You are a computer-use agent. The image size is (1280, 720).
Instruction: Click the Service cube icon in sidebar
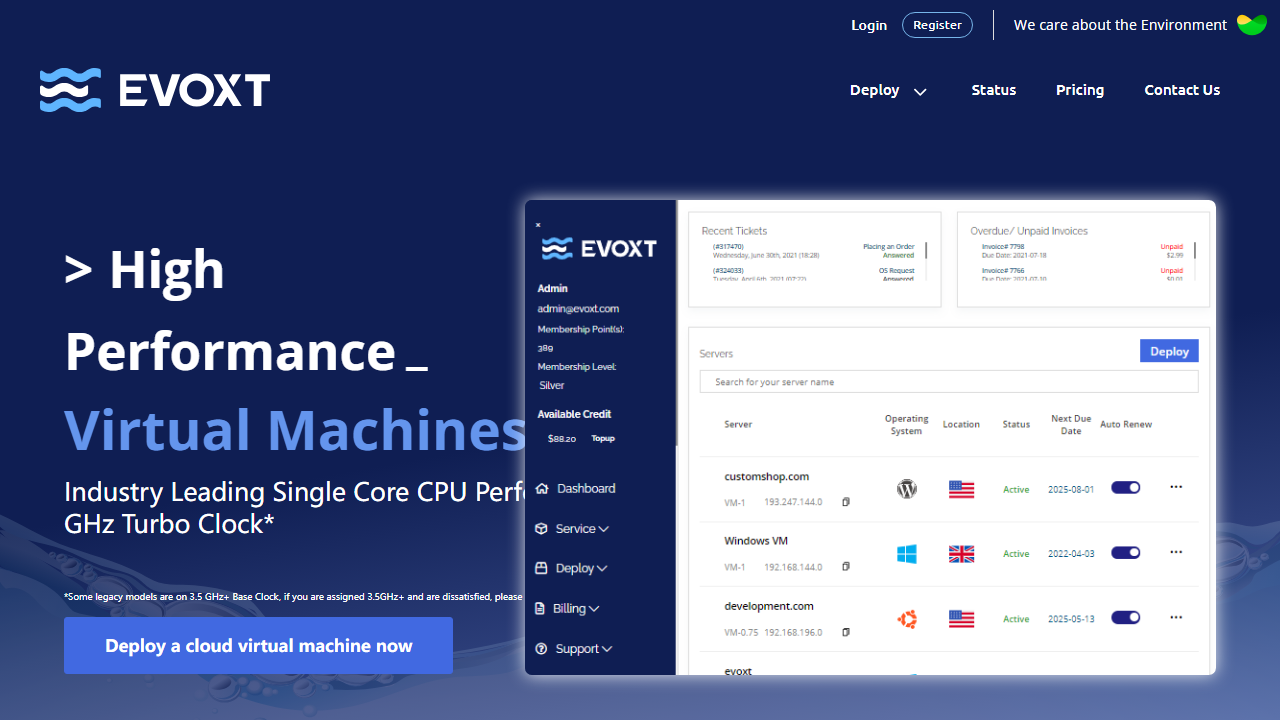coord(542,529)
